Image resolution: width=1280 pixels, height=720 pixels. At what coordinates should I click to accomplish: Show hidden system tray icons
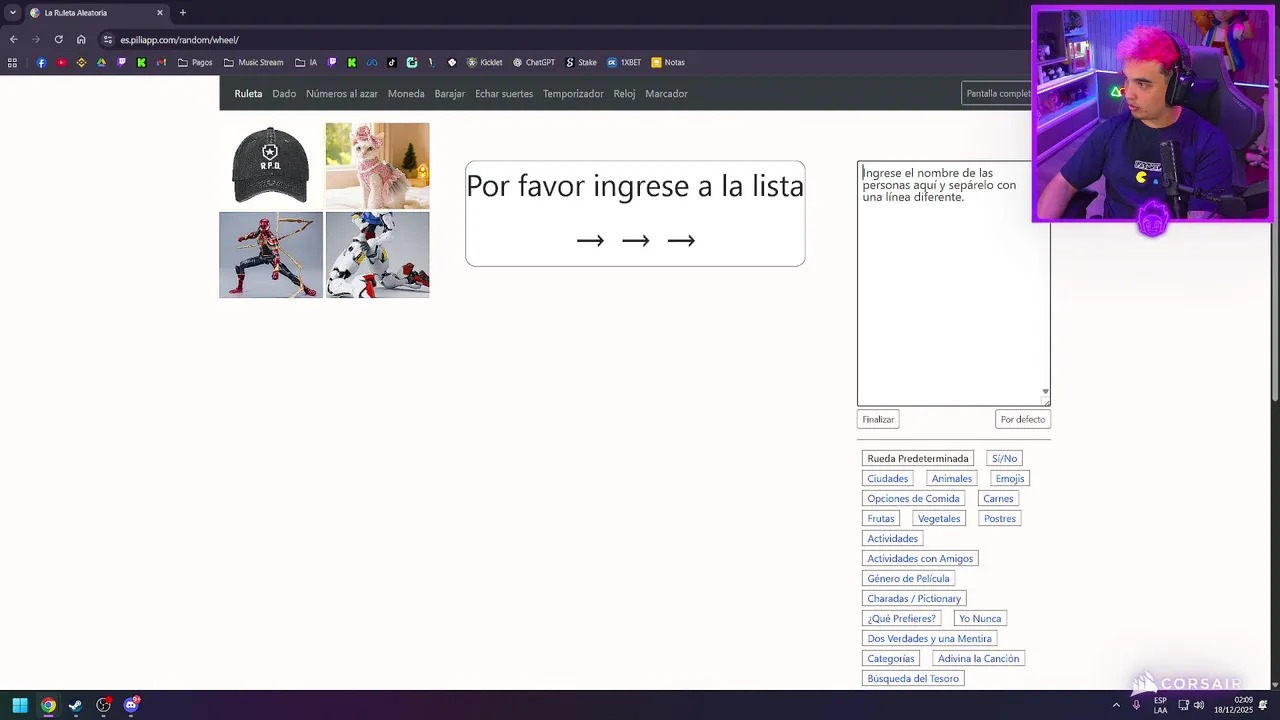1116,705
